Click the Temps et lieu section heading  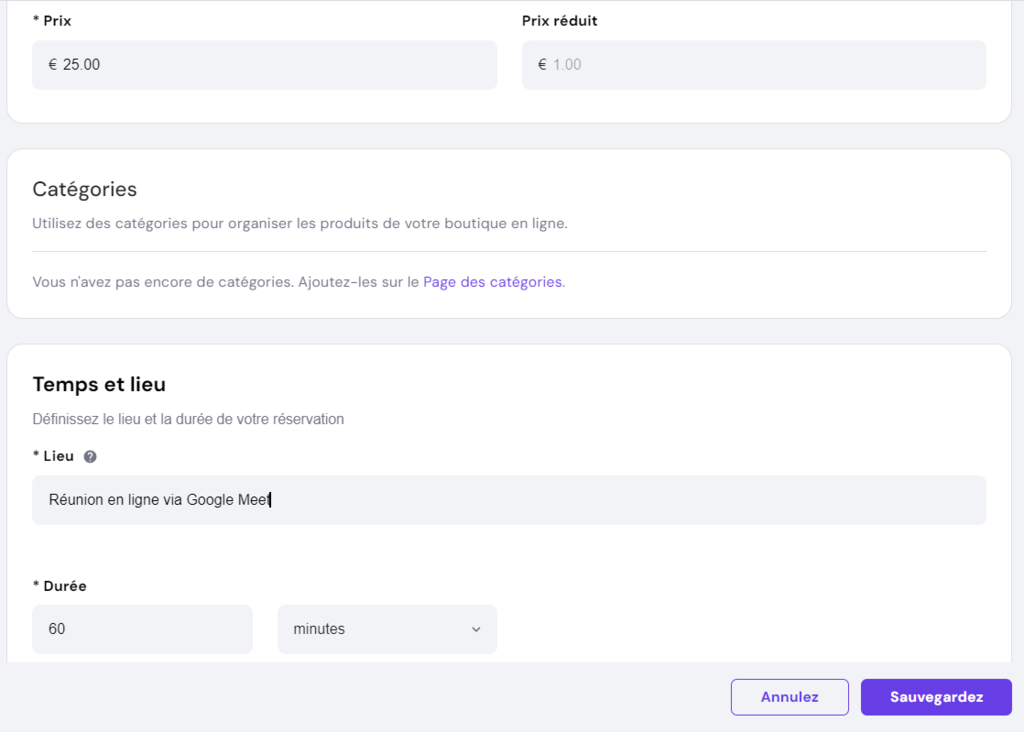pos(99,384)
